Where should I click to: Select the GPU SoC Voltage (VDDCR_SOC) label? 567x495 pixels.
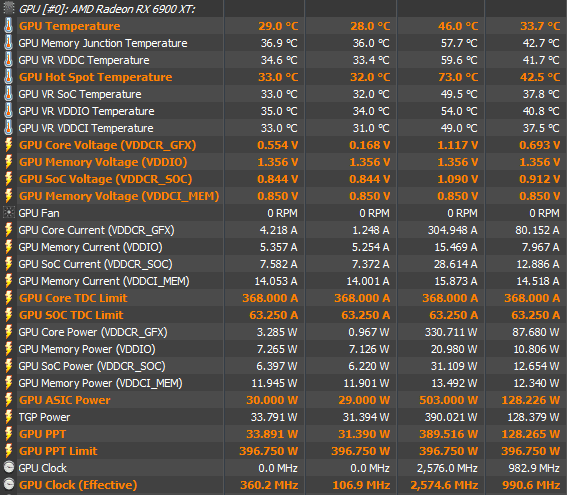[x=105, y=179]
